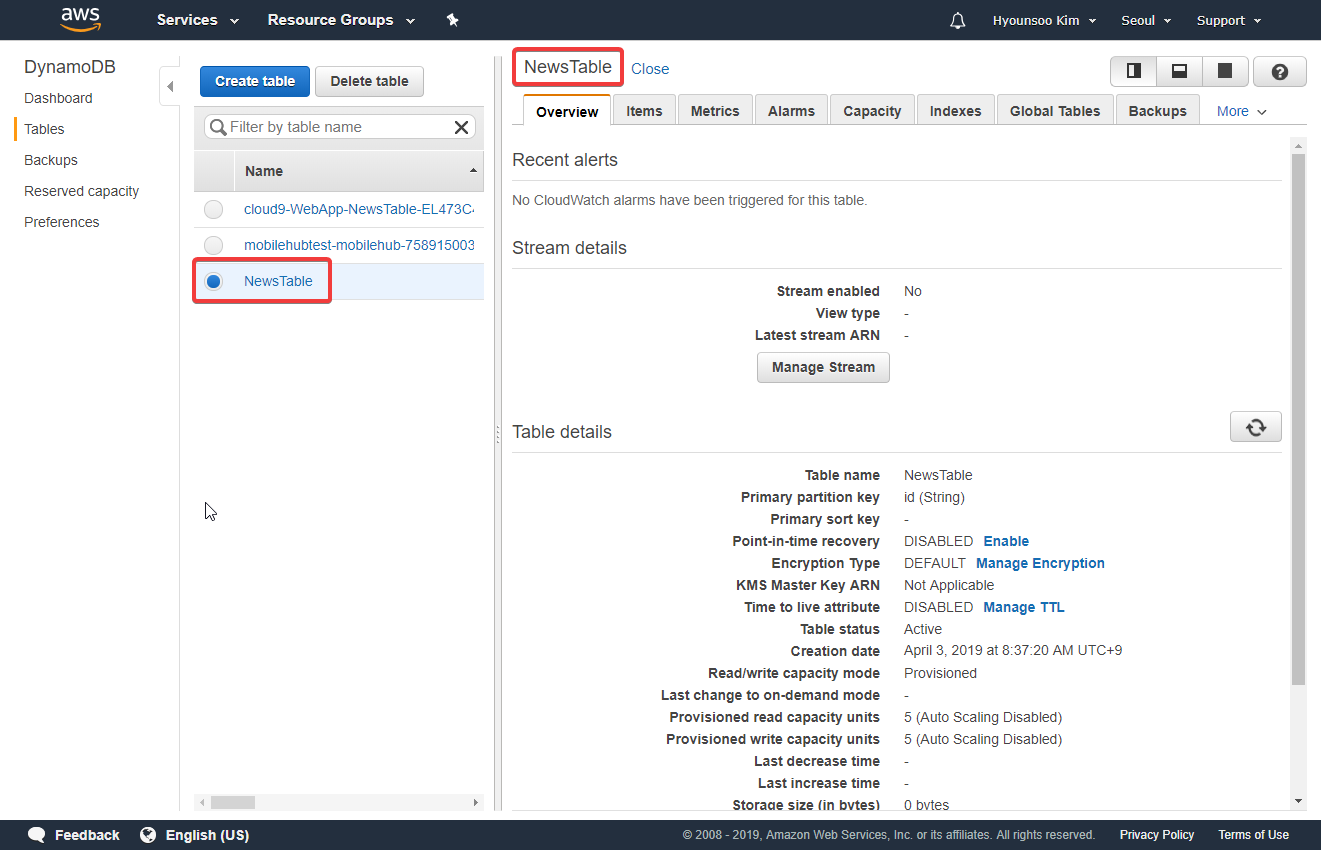This screenshot has width=1321, height=850.
Task: Click the English (US) language selector
Action: click(x=207, y=835)
